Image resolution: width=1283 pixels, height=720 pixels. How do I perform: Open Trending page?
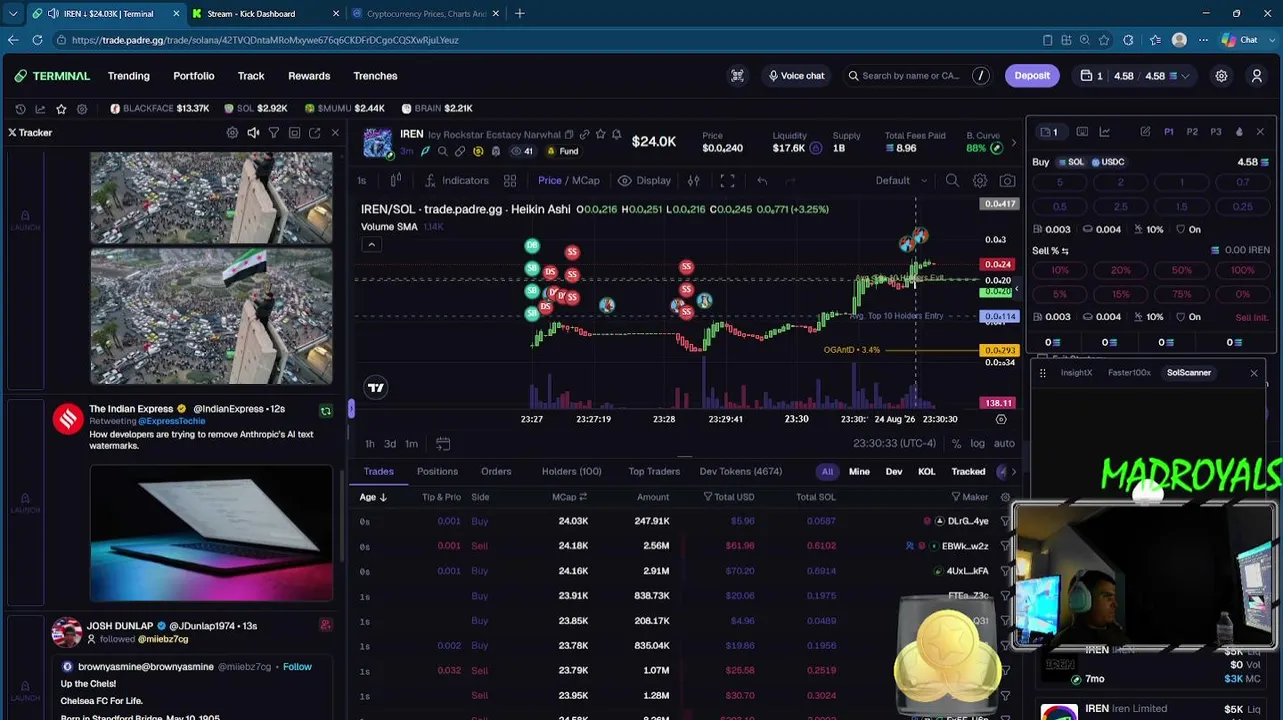(x=129, y=76)
